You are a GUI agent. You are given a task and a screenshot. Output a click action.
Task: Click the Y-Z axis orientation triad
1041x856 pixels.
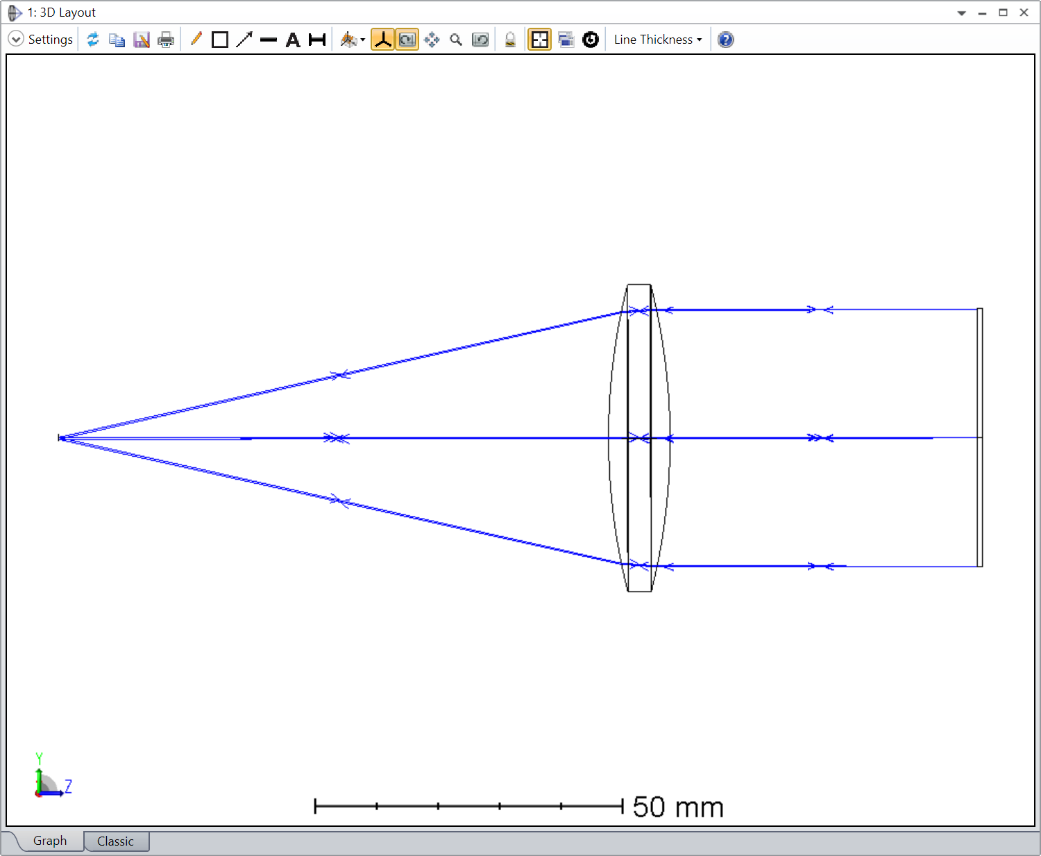[52, 776]
